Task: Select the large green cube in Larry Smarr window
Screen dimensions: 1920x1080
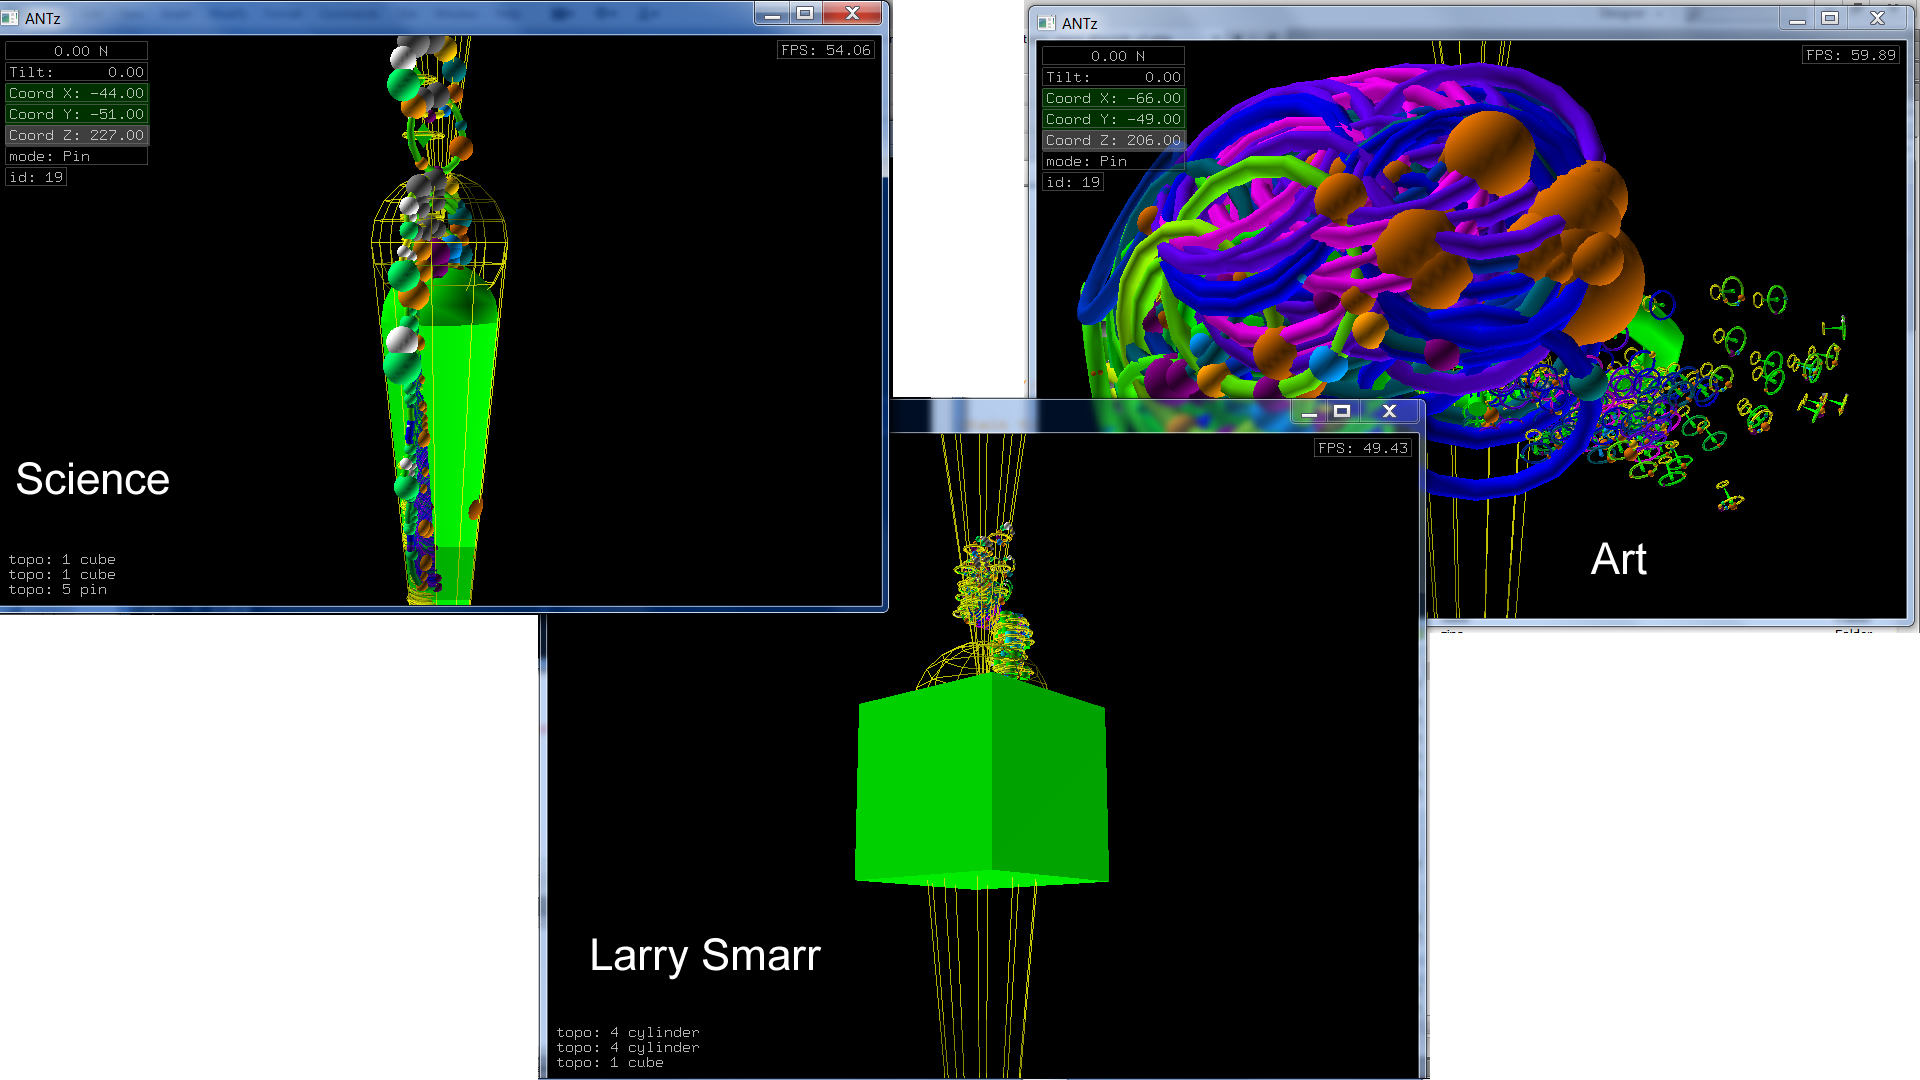Action: (x=982, y=780)
